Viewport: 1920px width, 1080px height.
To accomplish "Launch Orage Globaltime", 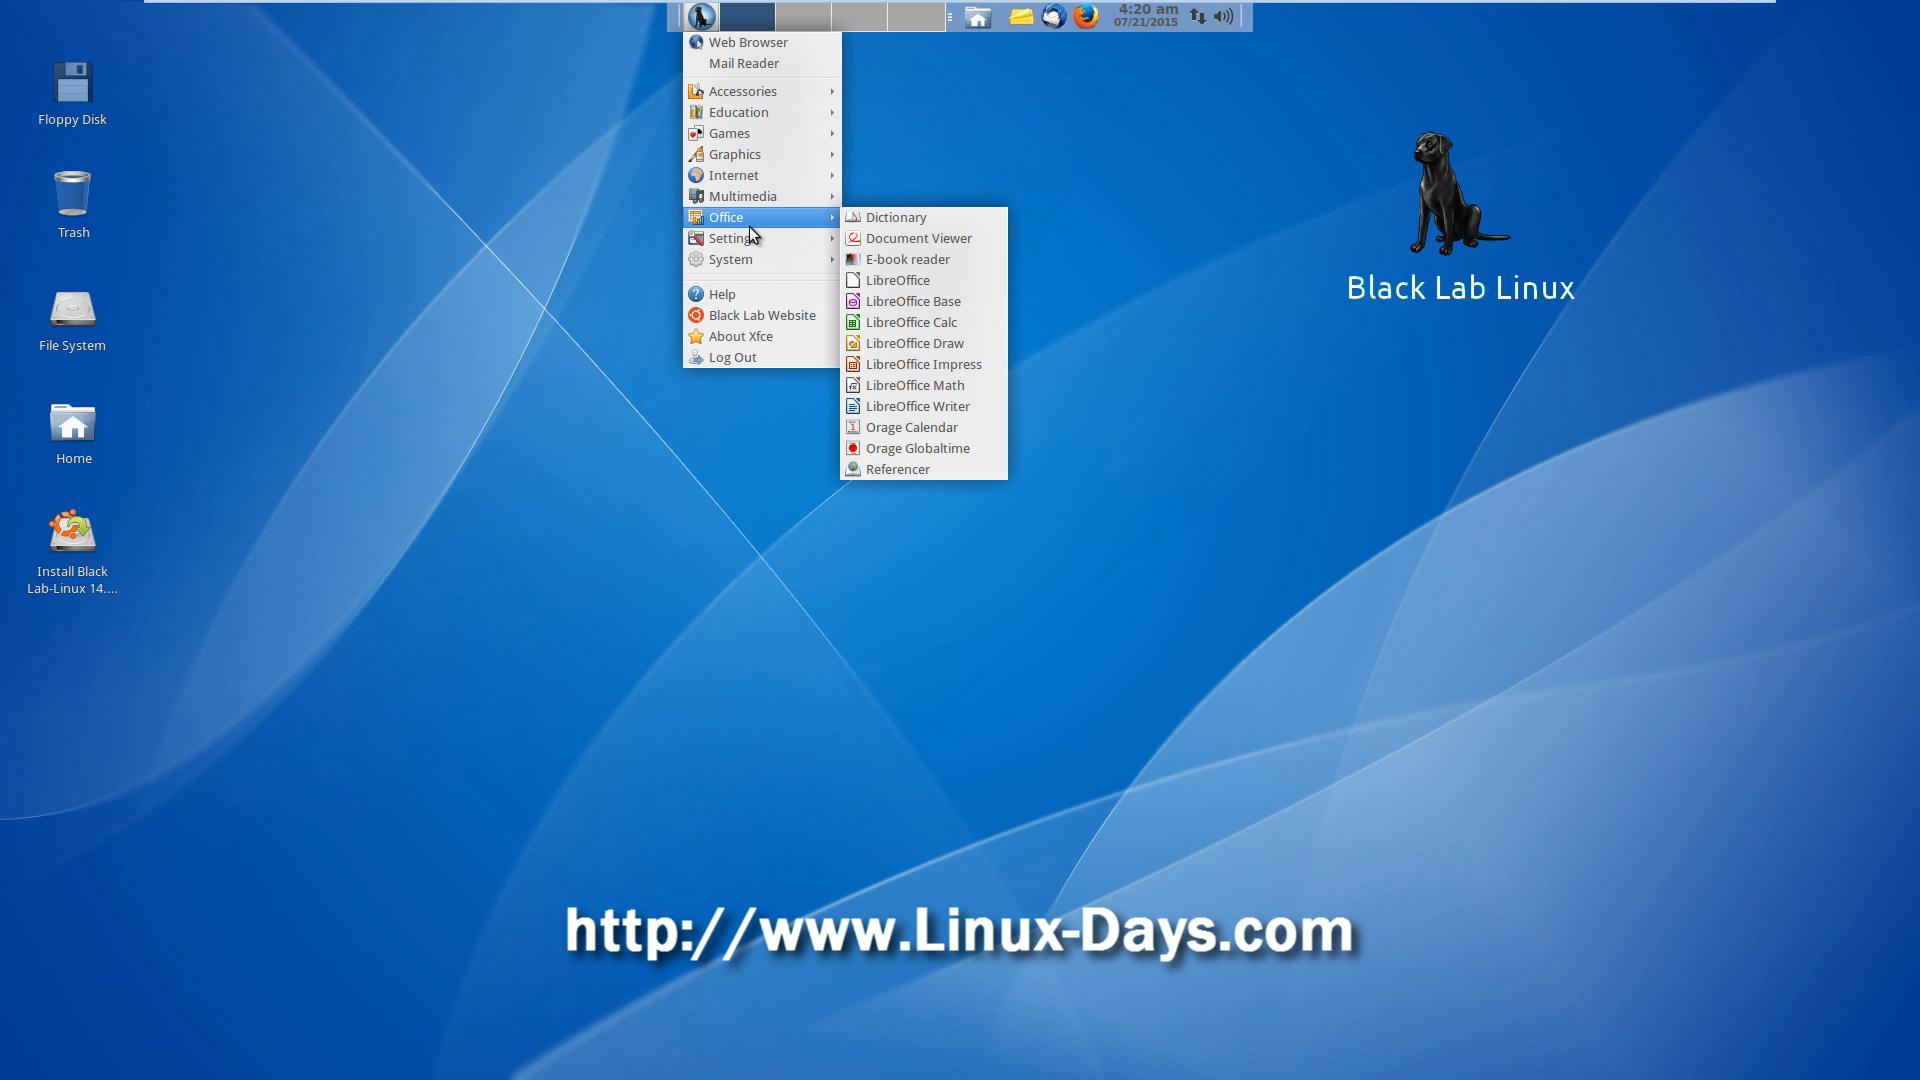I will [924, 448].
